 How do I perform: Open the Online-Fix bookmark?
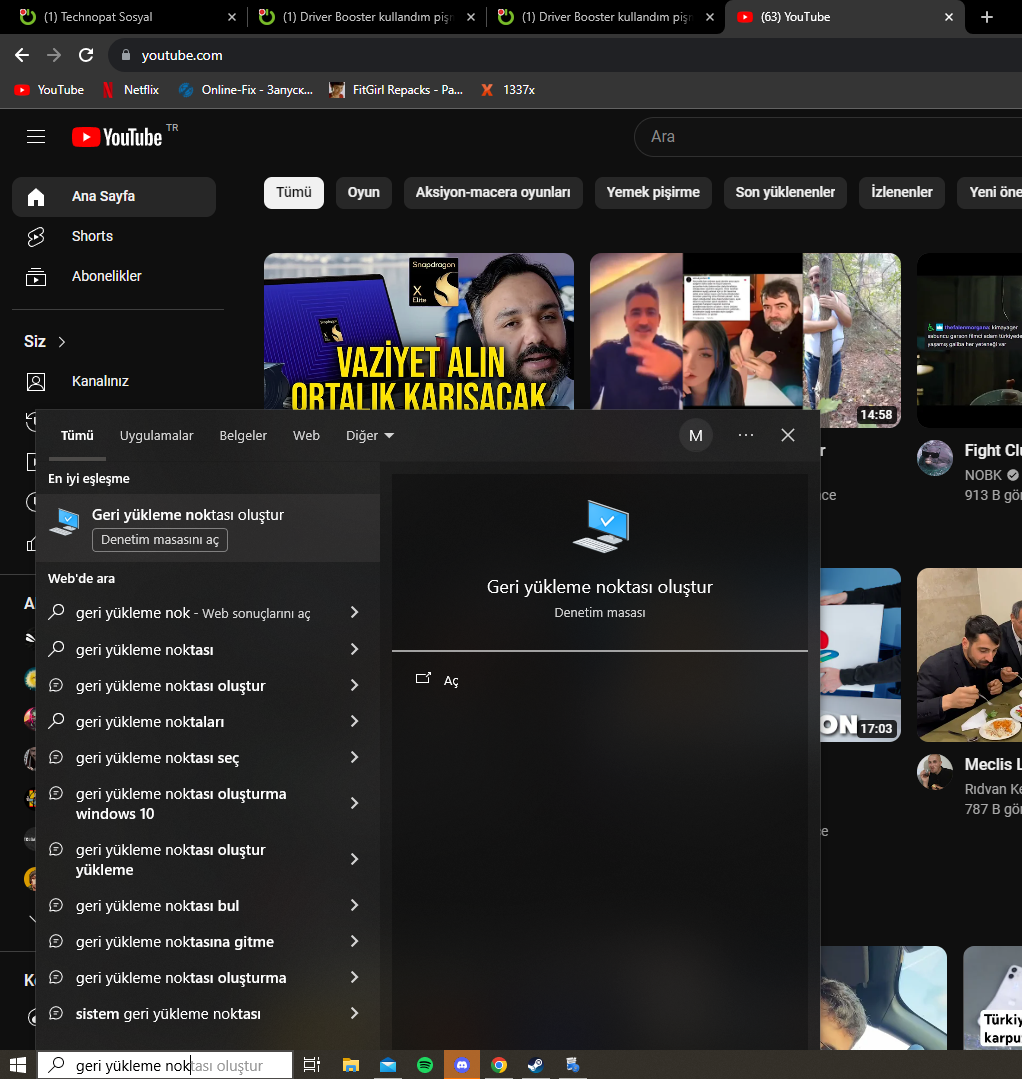[246, 90]
